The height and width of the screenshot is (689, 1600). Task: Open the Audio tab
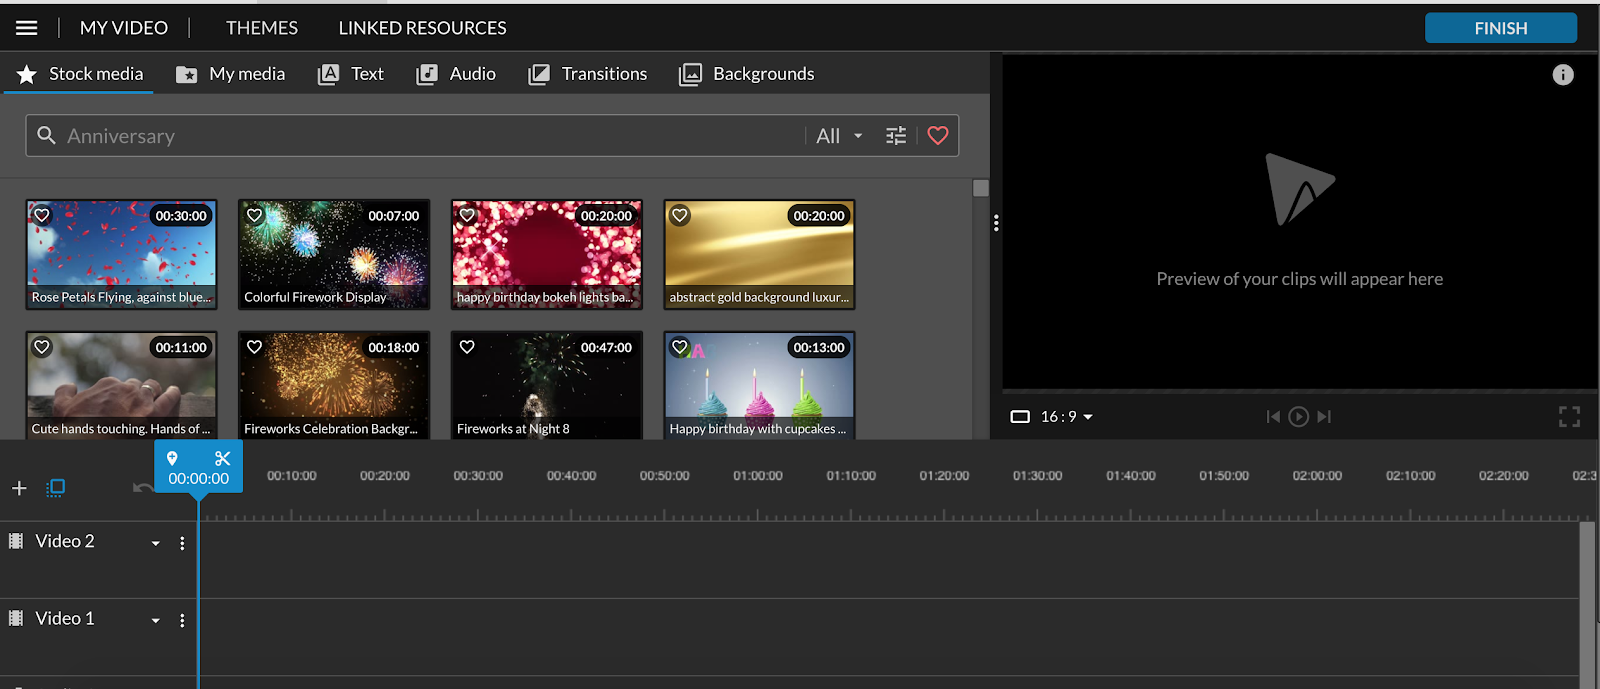click(x=456, y=74)
